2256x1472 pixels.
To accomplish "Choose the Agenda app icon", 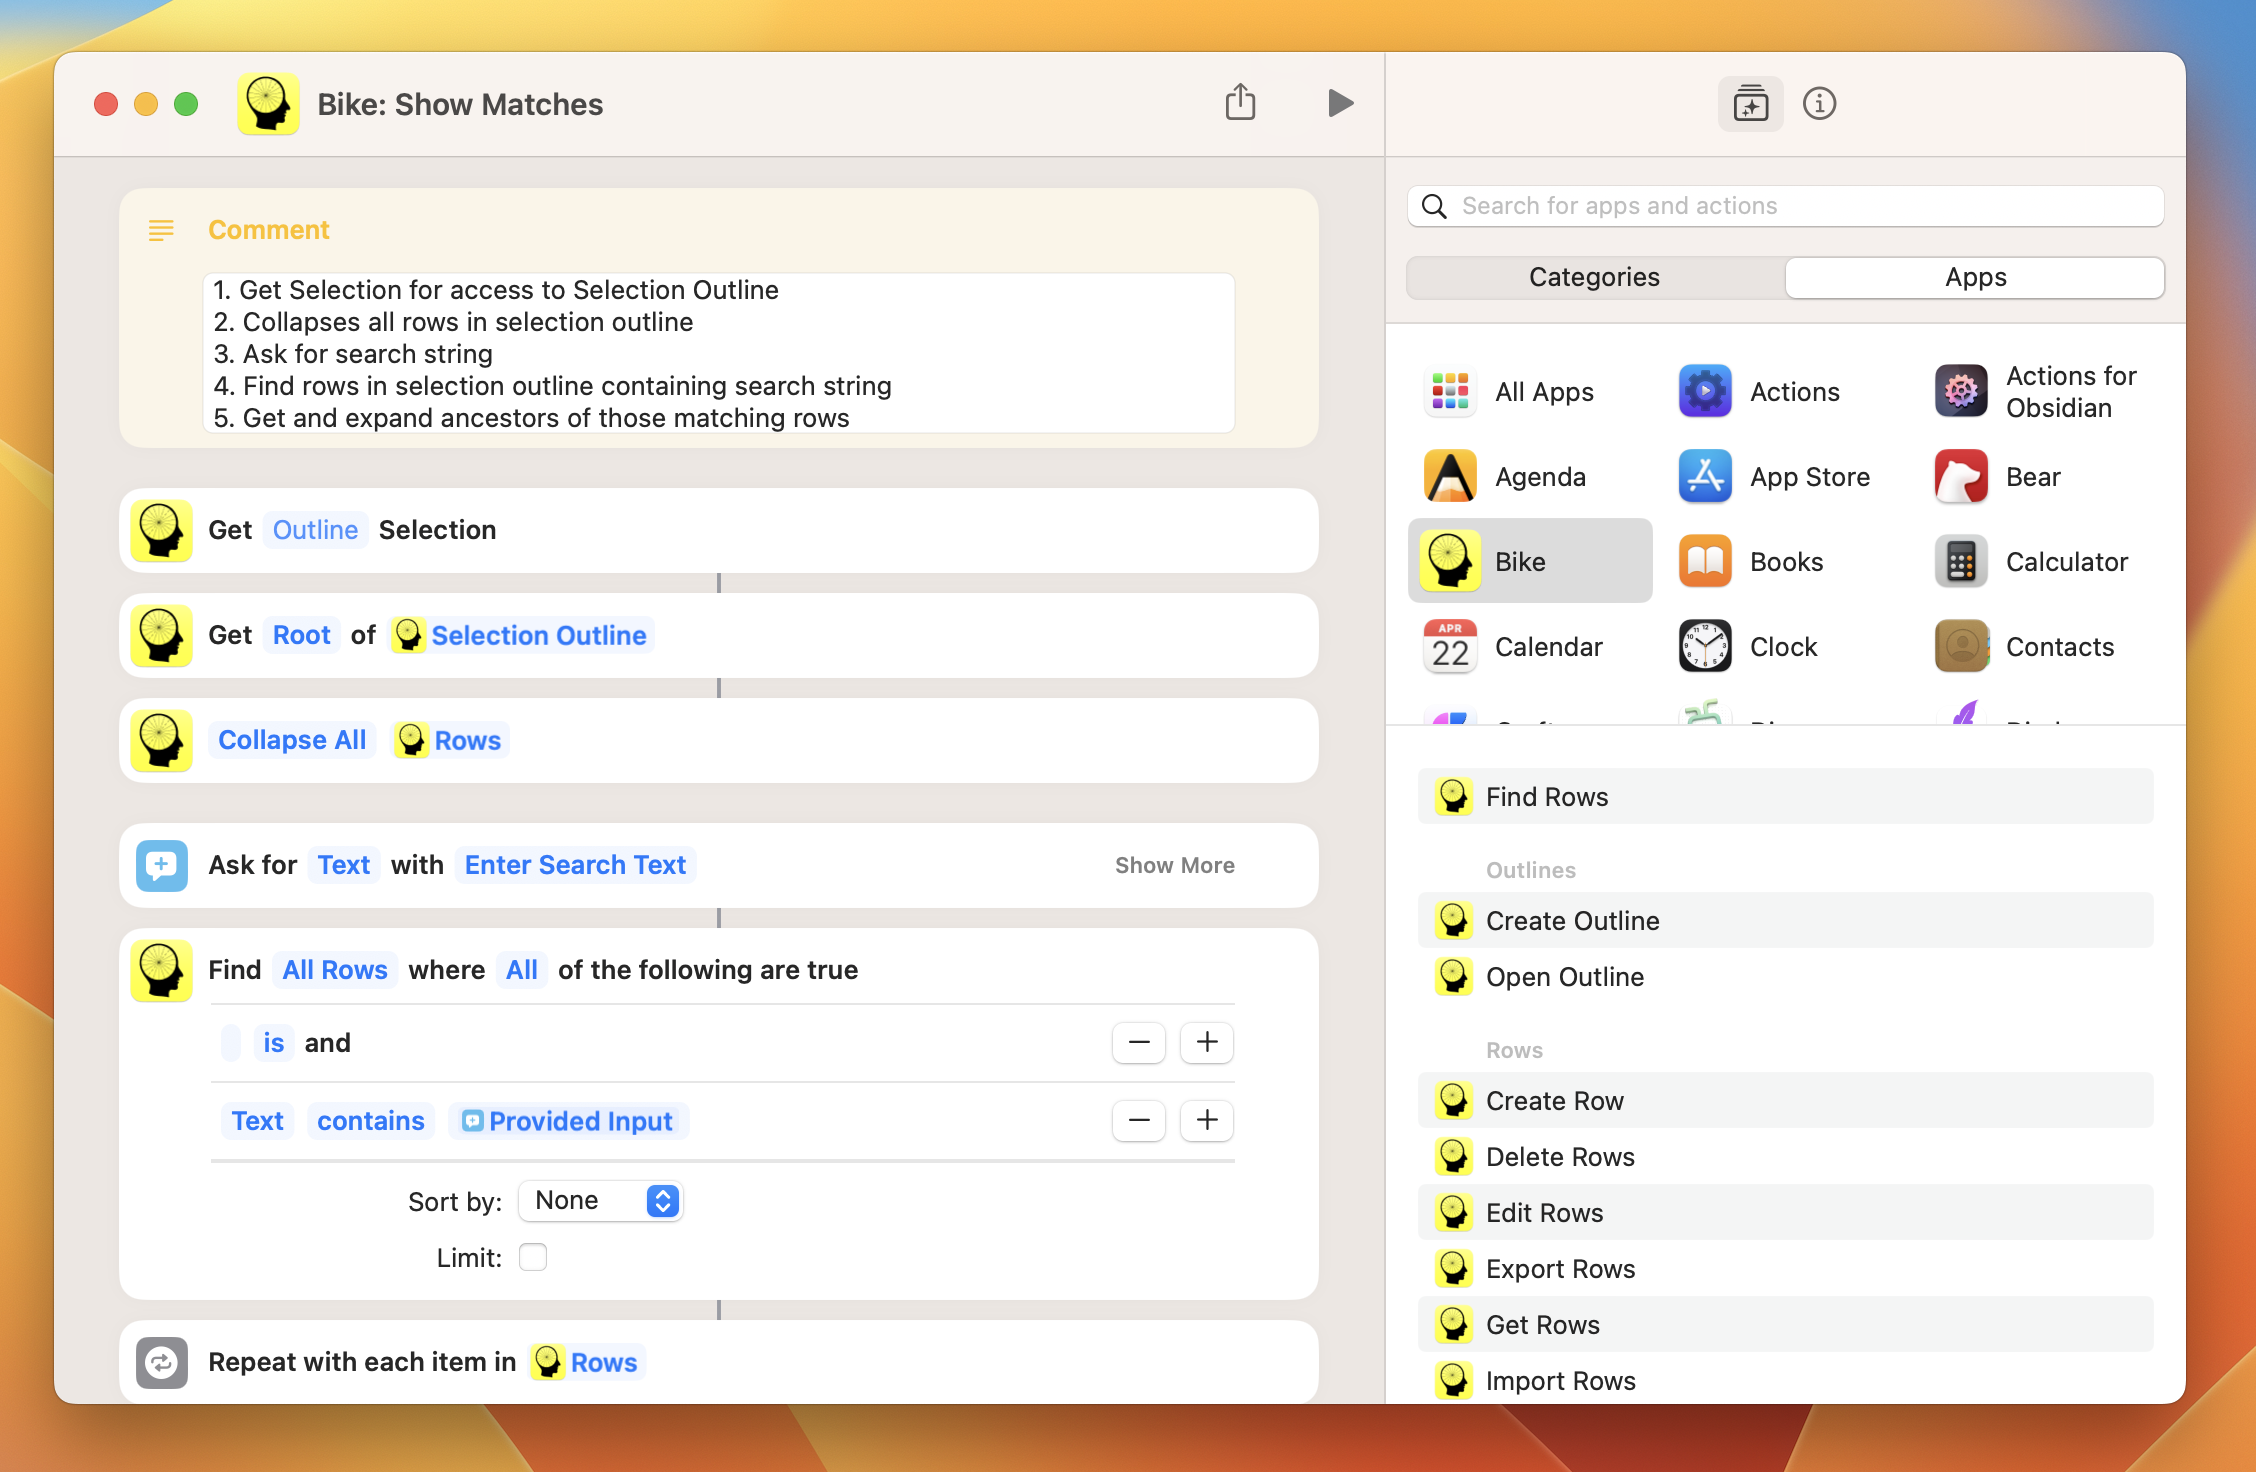I will (x=1450, y=477).
